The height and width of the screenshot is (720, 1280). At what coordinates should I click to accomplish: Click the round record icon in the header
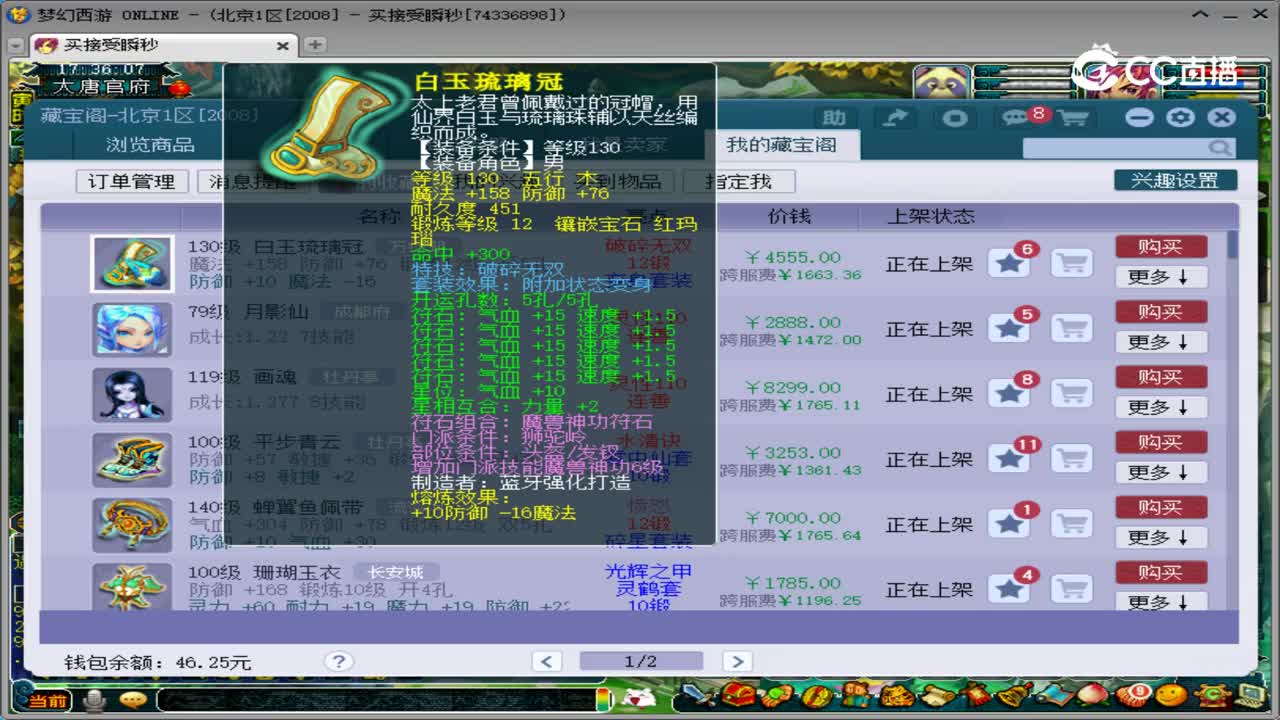(955, 118)
